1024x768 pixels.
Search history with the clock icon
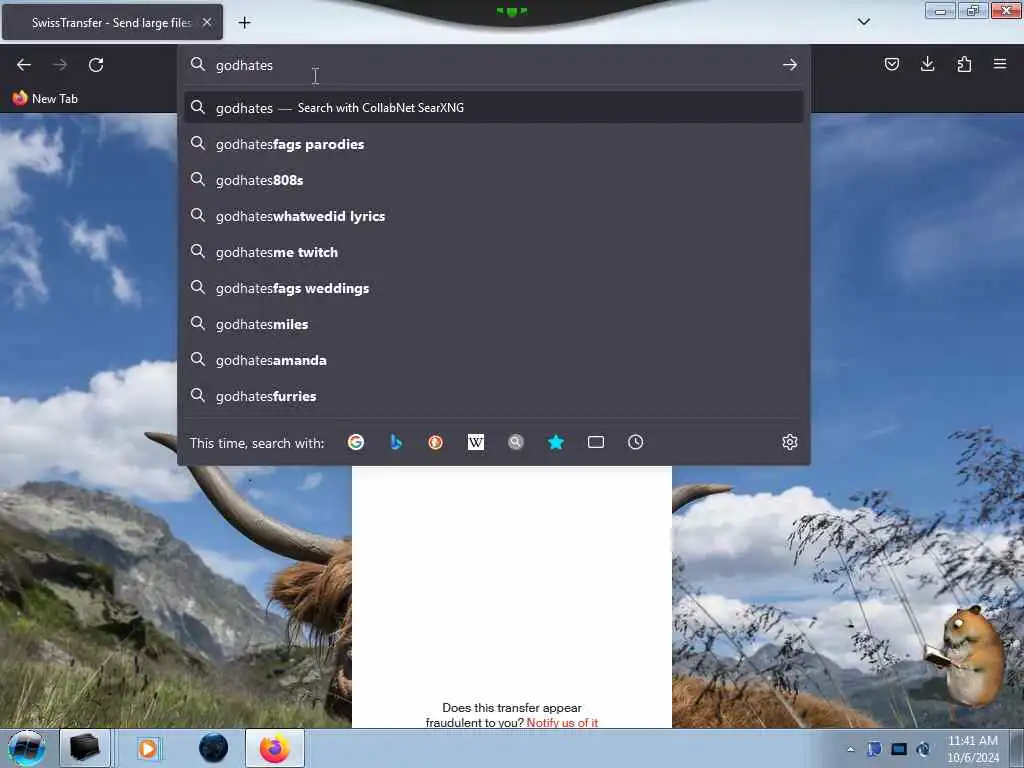coord(635,442)
